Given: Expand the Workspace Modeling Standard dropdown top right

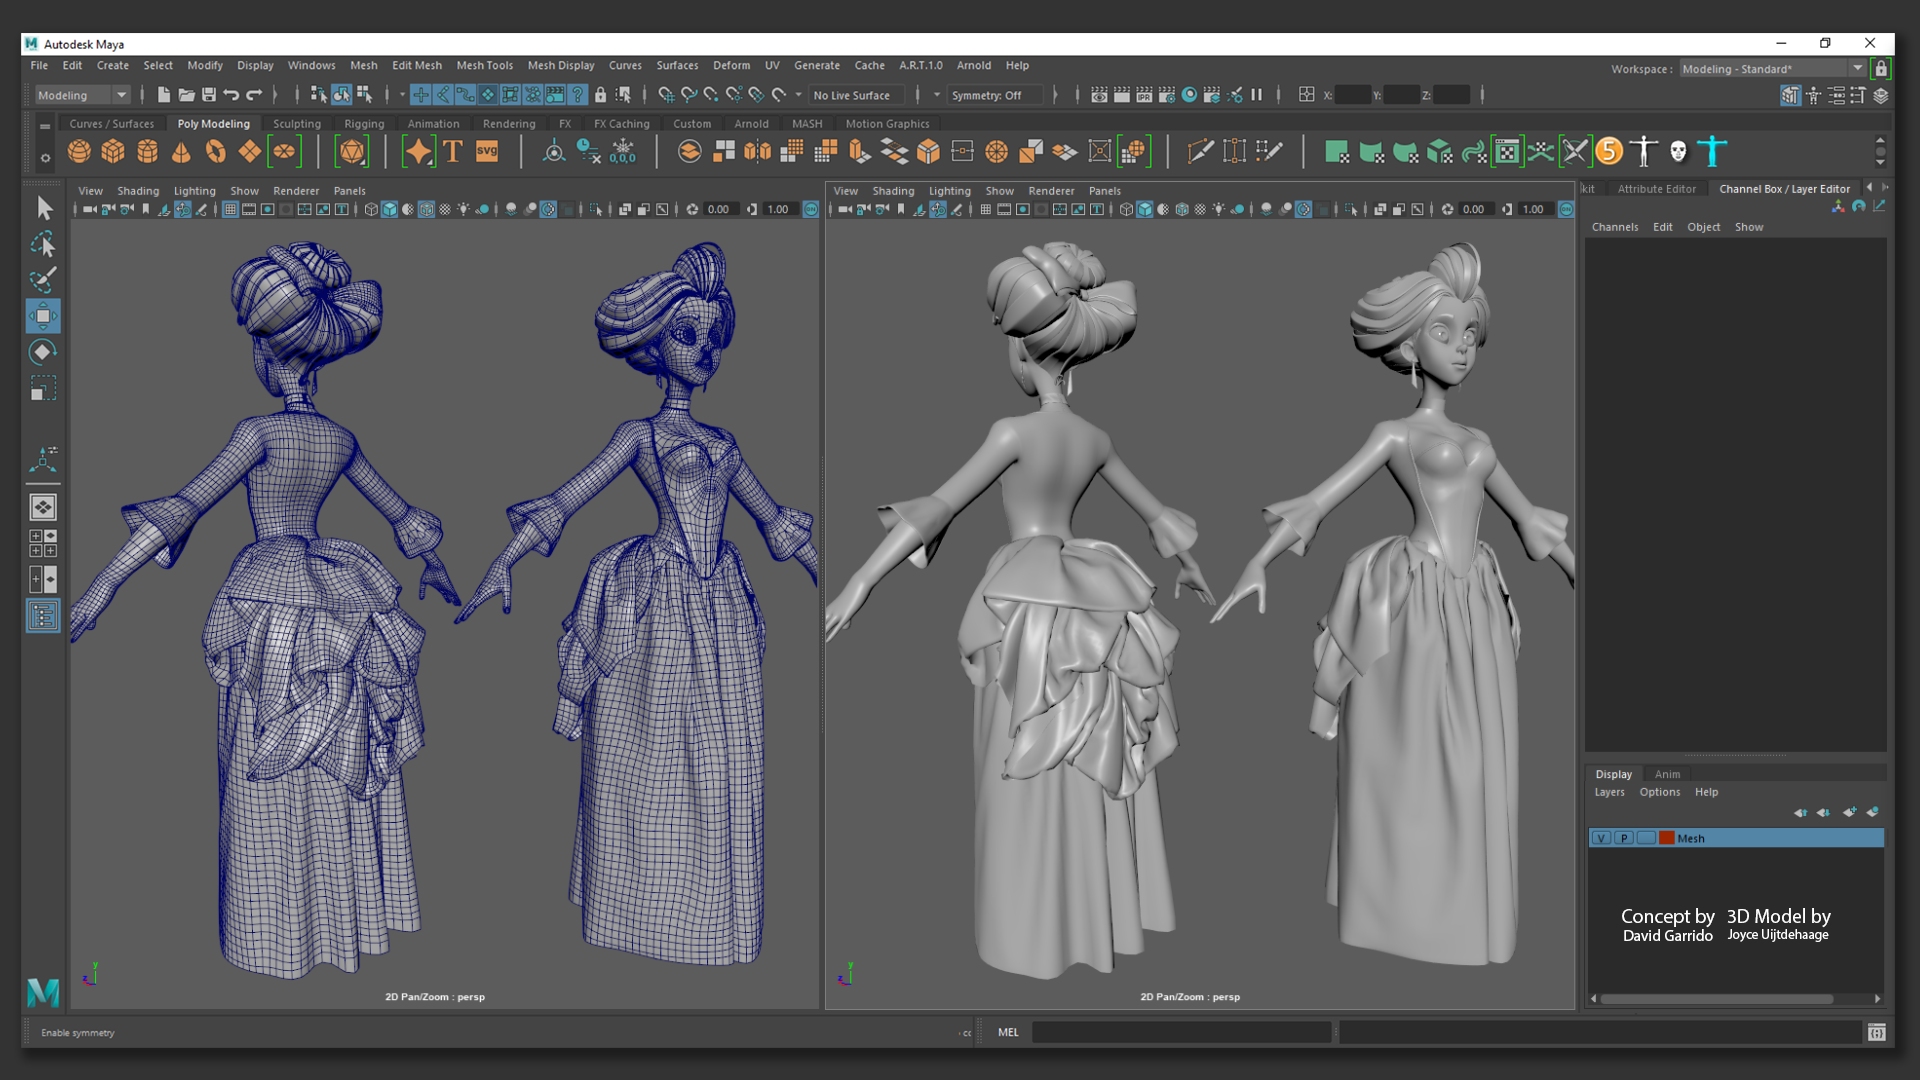Looking at the screenshot, I should (1855, 69).
